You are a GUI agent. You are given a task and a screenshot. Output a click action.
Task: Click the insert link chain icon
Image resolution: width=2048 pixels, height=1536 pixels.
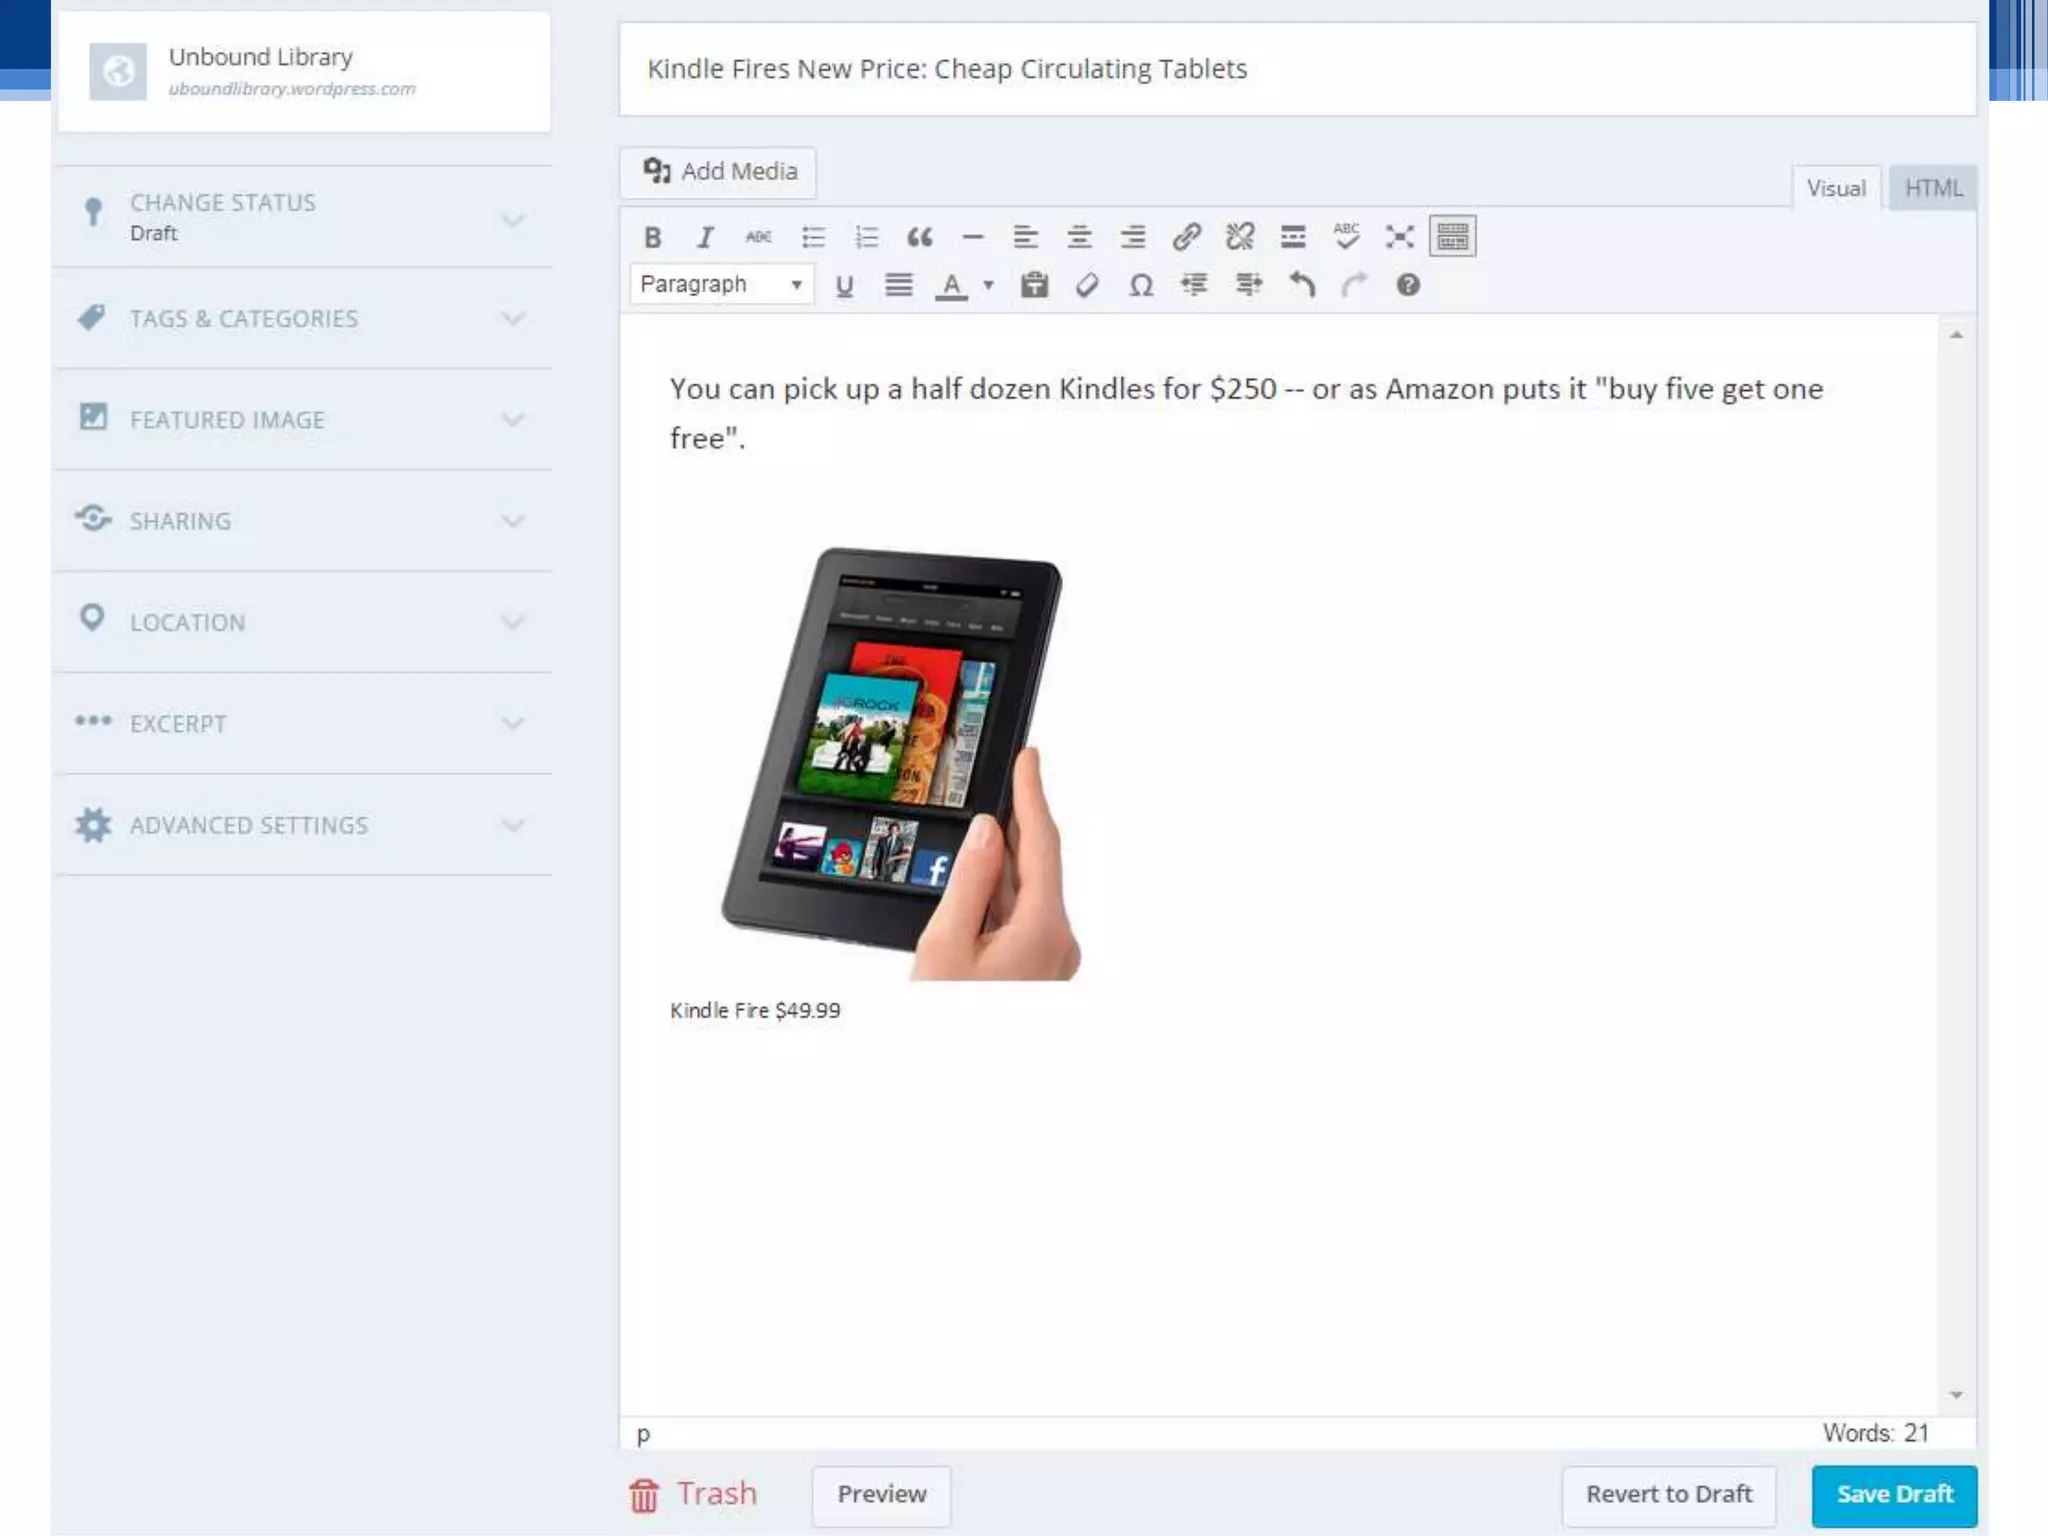click(x=1186, y=237)
